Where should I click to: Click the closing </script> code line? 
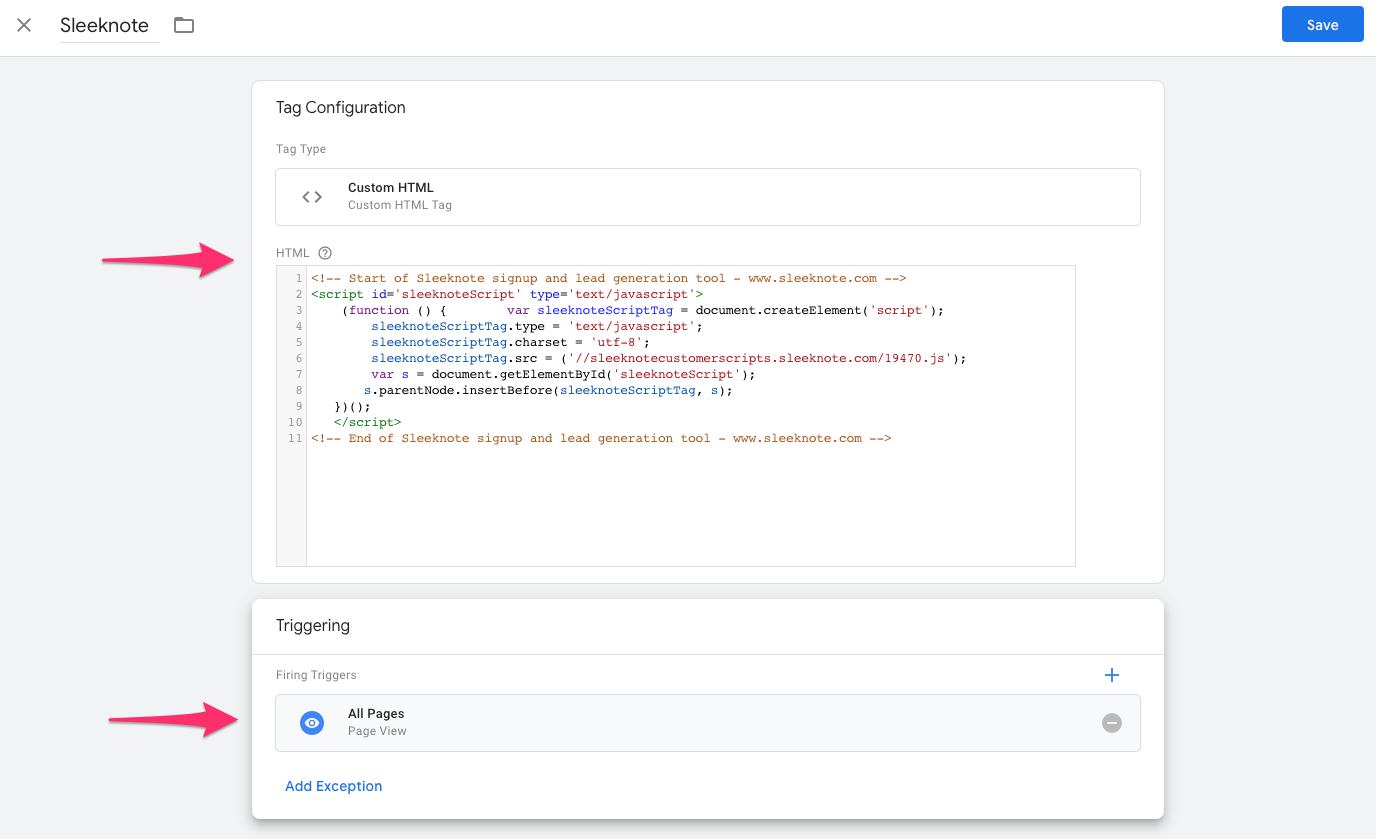pyautogui.click(x=367, y=422)
